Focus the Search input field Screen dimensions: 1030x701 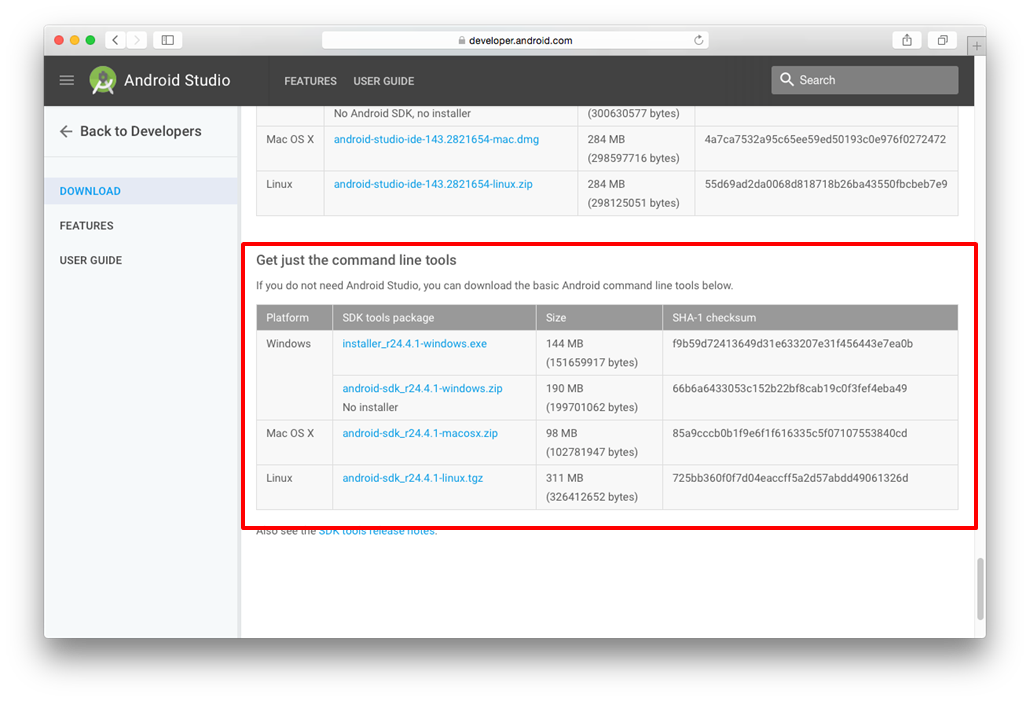(x=864, y=80)
